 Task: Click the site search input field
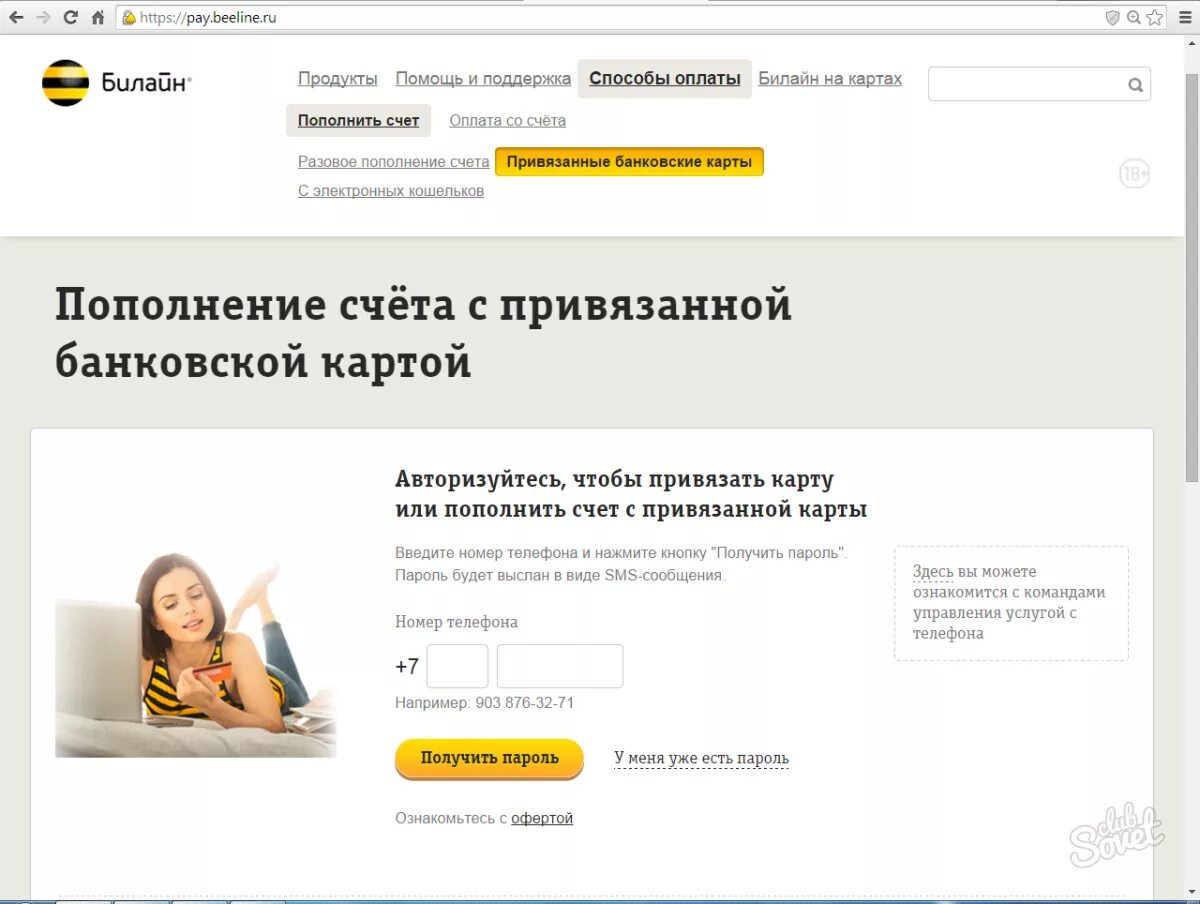(1039, 84)
